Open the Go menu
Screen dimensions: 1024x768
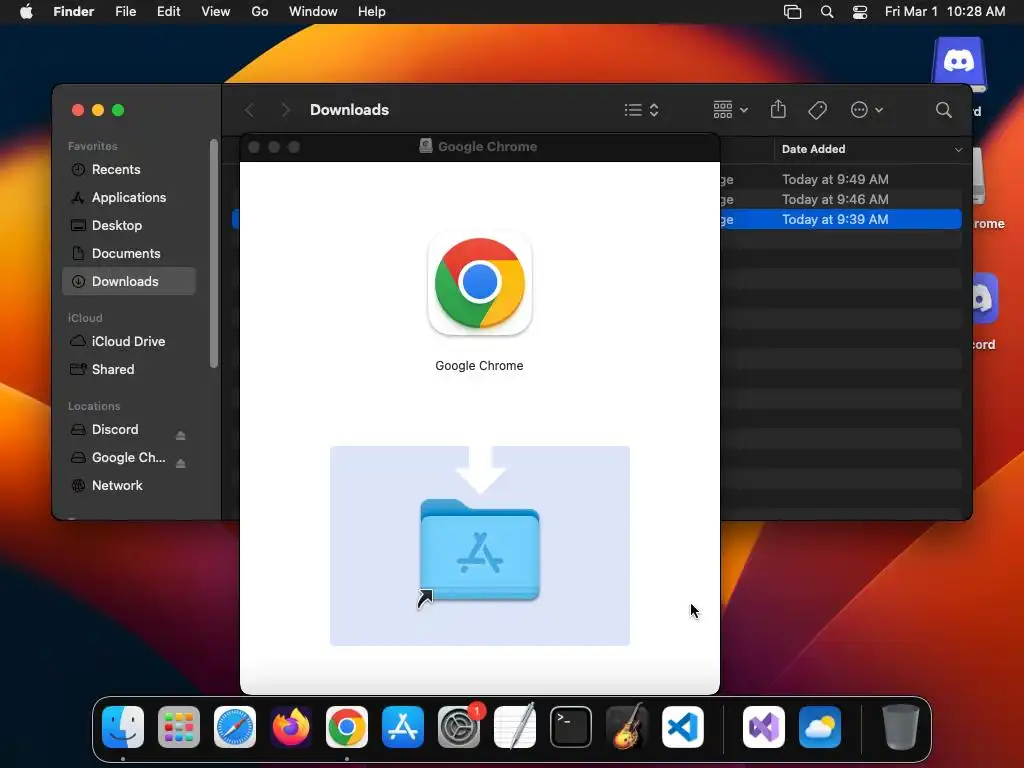coord(260,12)
